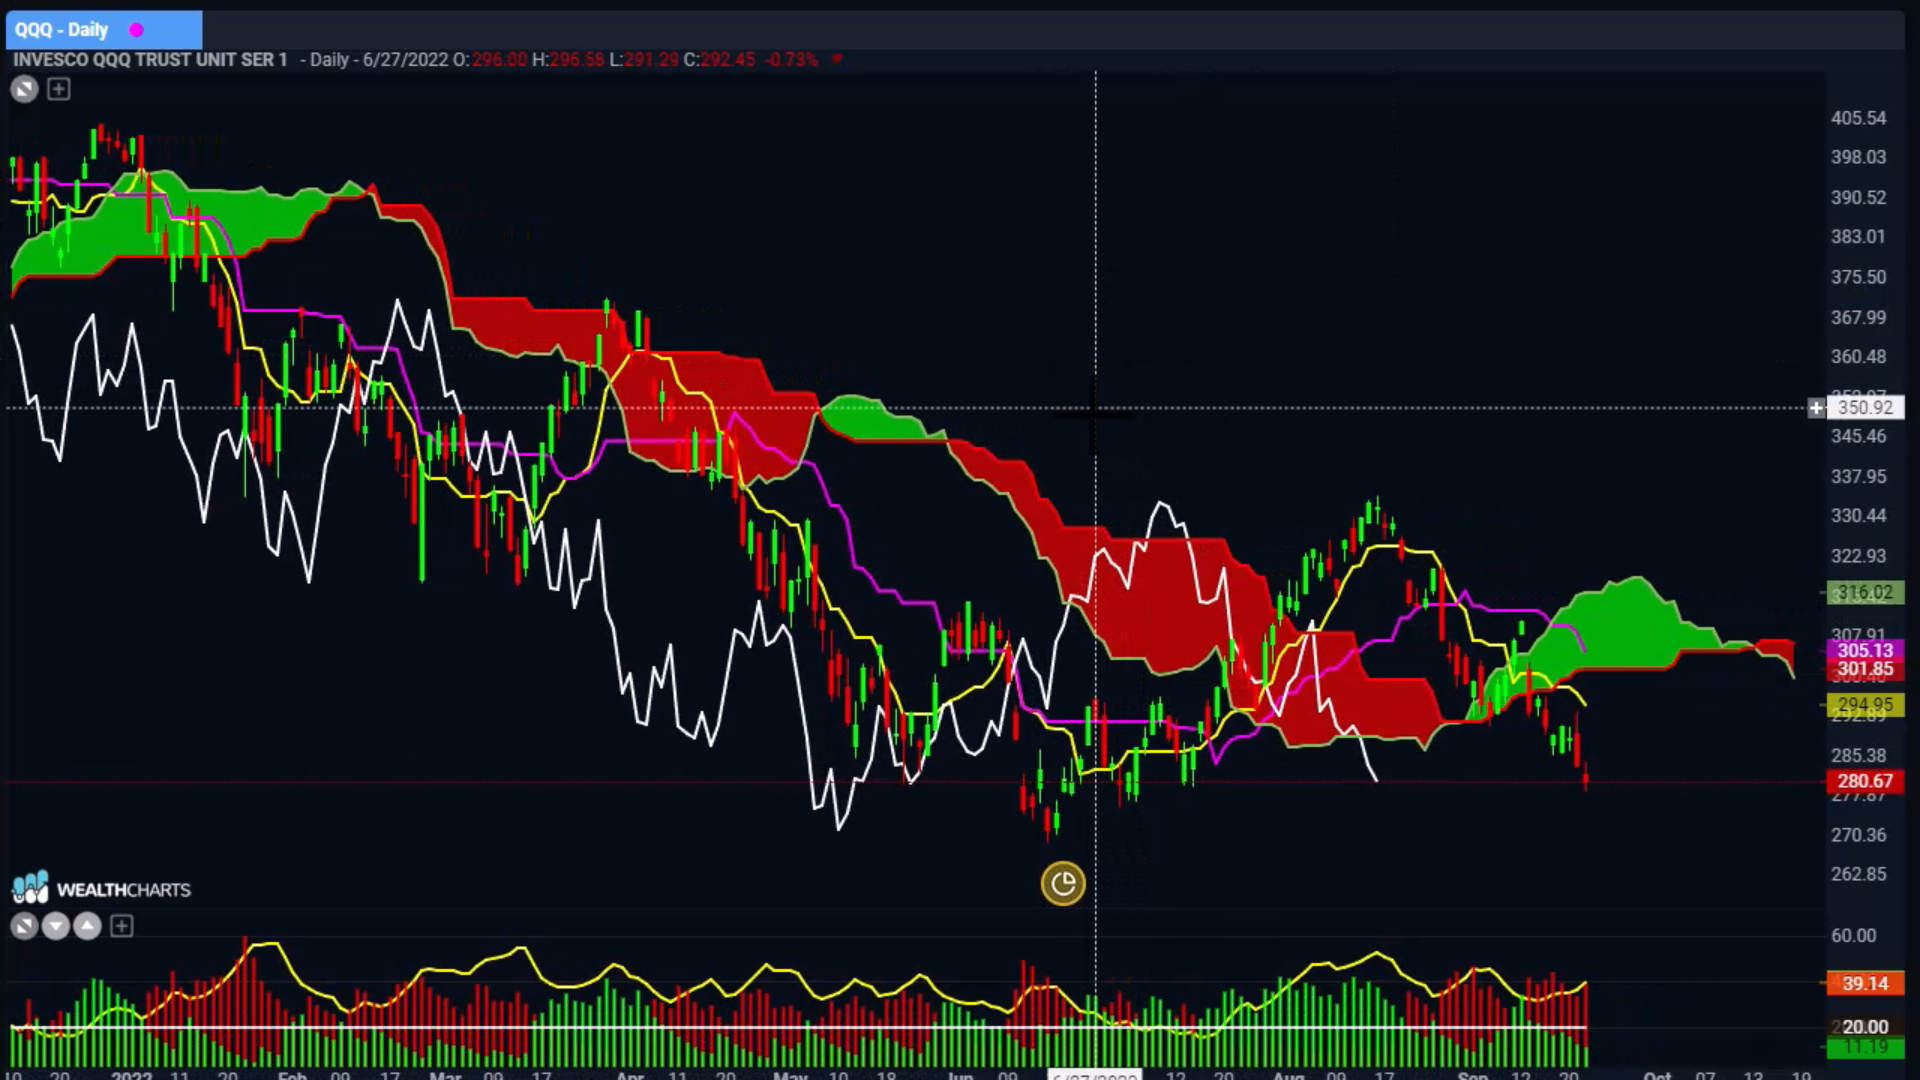Click the white 20.00 indicator level tag
Screen dimensions: 1920x1080
(1866, 1027)
